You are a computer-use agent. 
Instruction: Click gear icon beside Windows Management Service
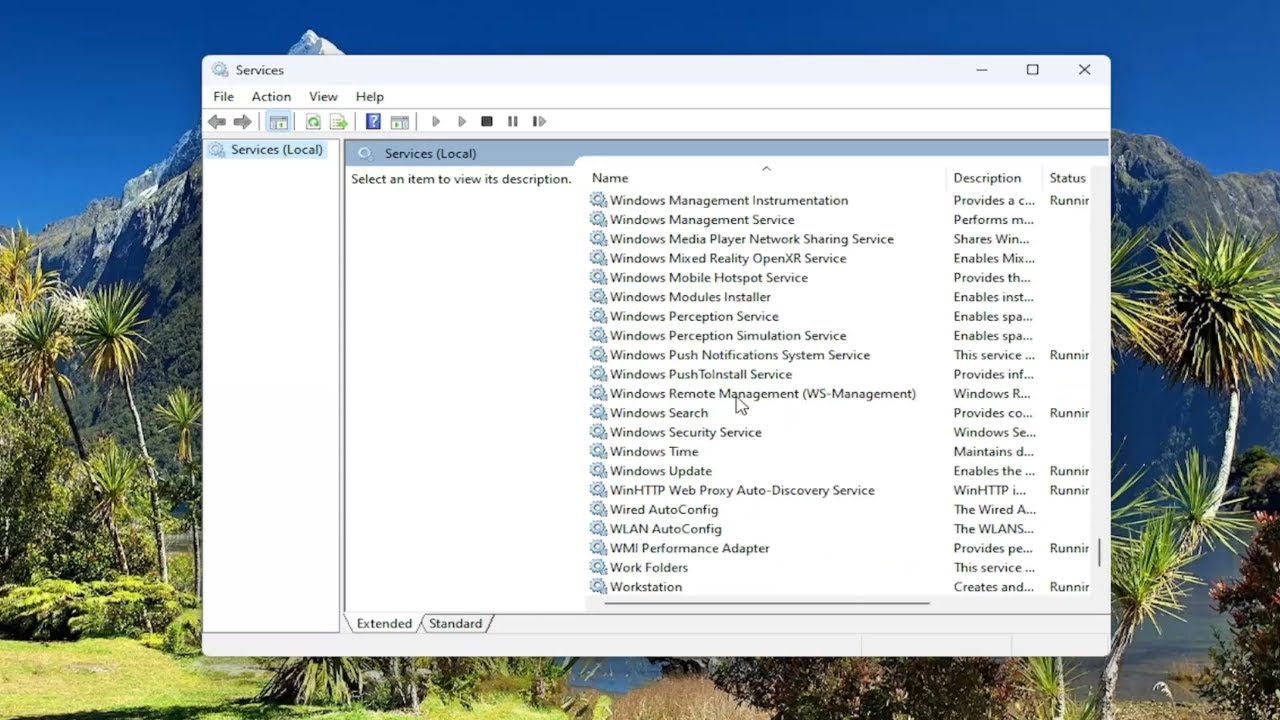[x=598, y=219]
